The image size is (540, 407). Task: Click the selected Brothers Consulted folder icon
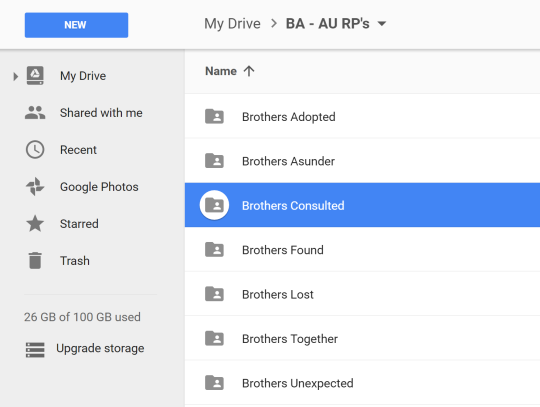pyautogui.click(x=214, y=205)
